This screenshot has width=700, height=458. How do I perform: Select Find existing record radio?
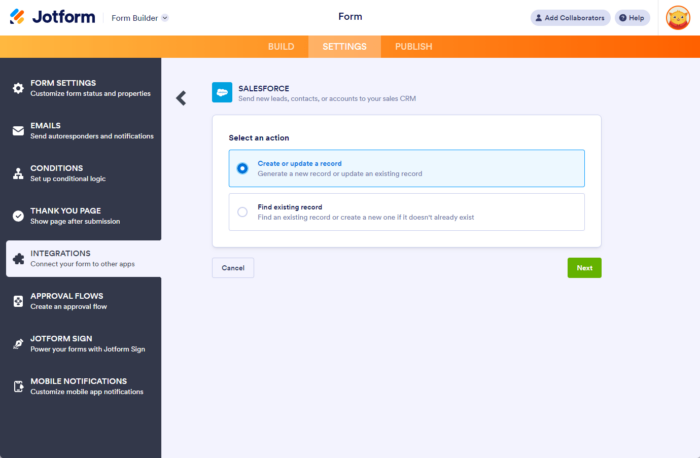click(x=242, y=212)
